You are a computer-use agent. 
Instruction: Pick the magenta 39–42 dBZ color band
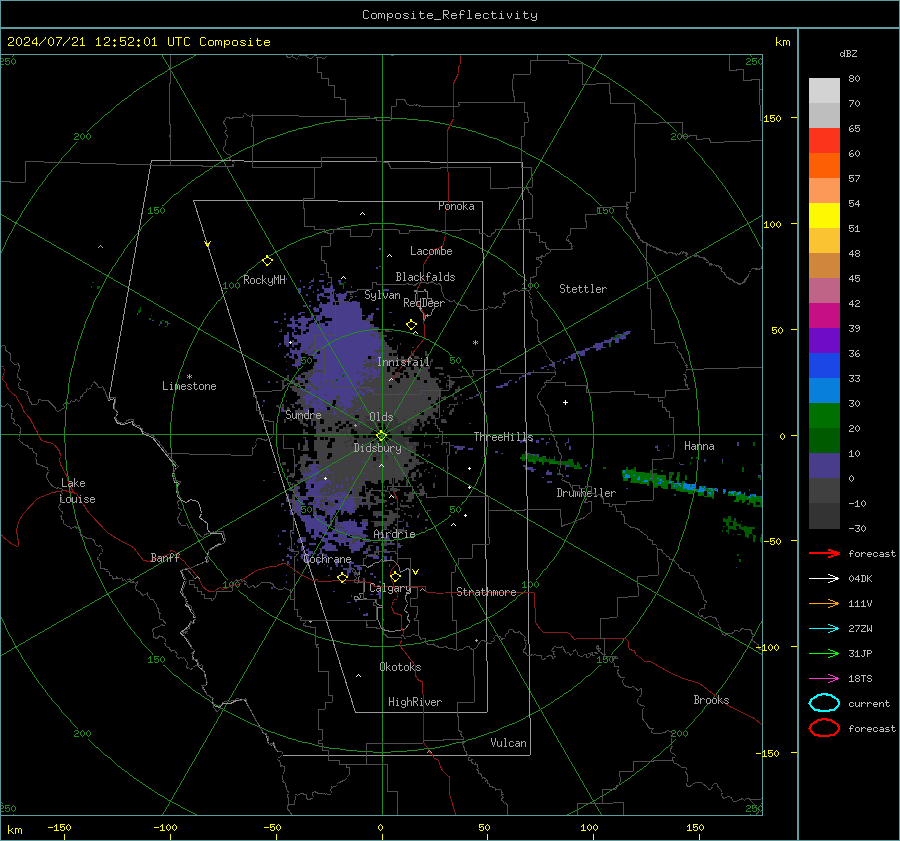tap(824, 316)
